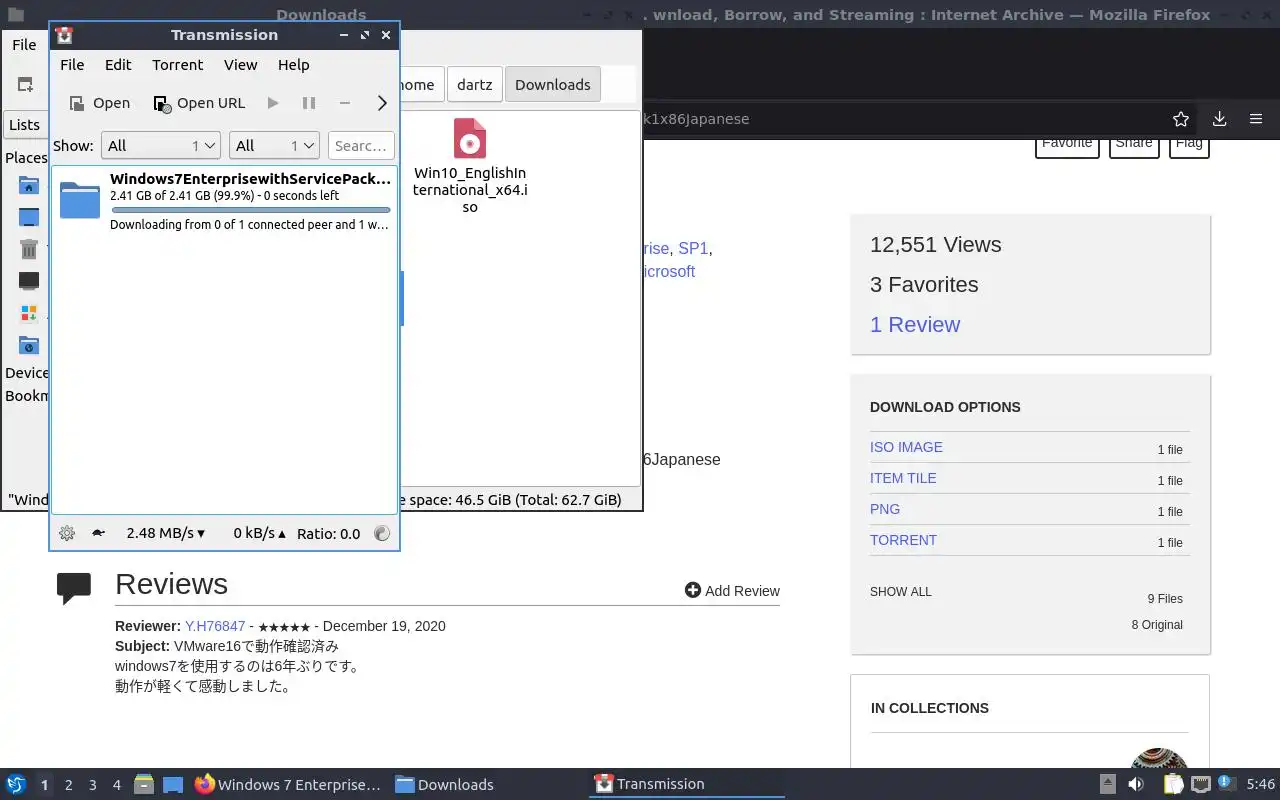Click the 2.48 MB/s download speed
Image resolution: width=1280 pixels, height=800 pixels.
click(x=165, y=533)
